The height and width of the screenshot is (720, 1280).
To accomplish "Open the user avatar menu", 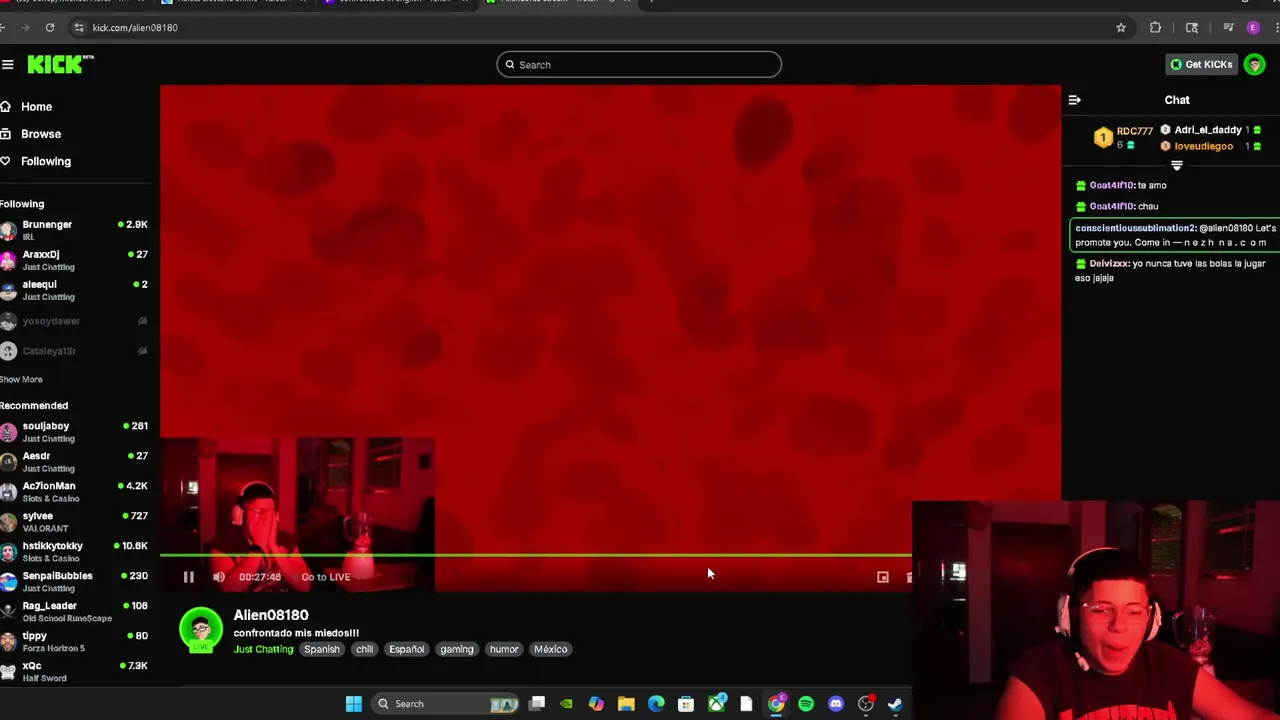I will pyautogui.click(x=1255, y=65).
